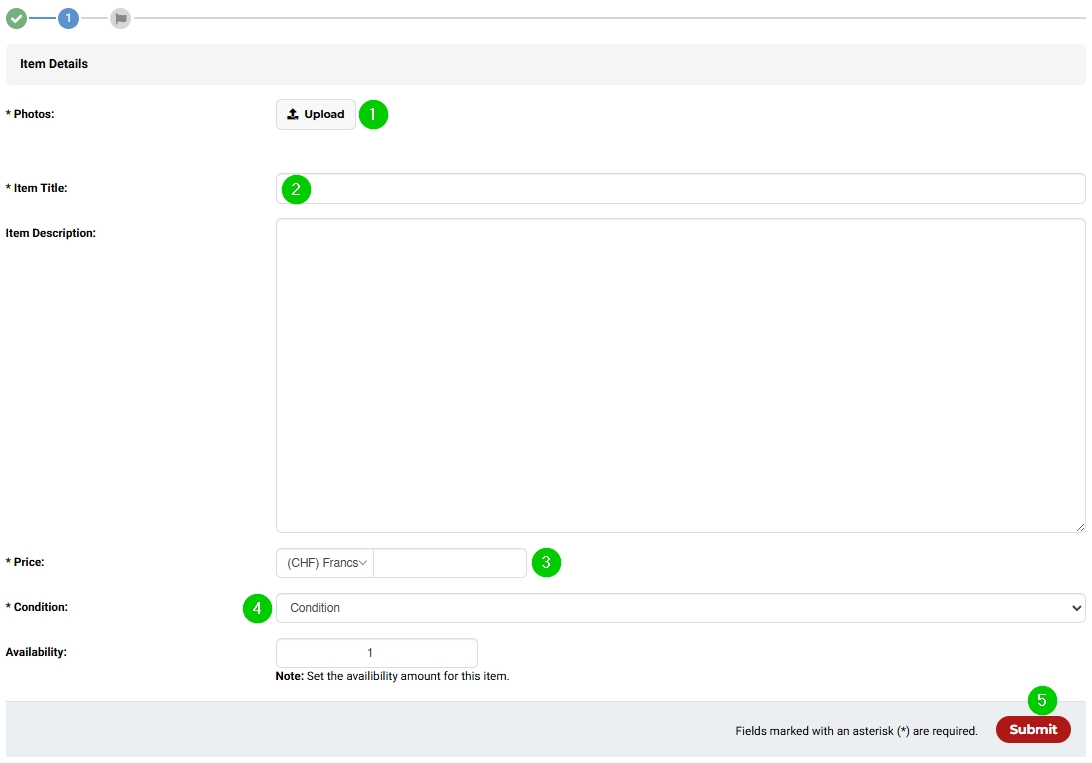
Task: Open the (CHF) Francs currency dropdown
Action: [x=322, y=562]
